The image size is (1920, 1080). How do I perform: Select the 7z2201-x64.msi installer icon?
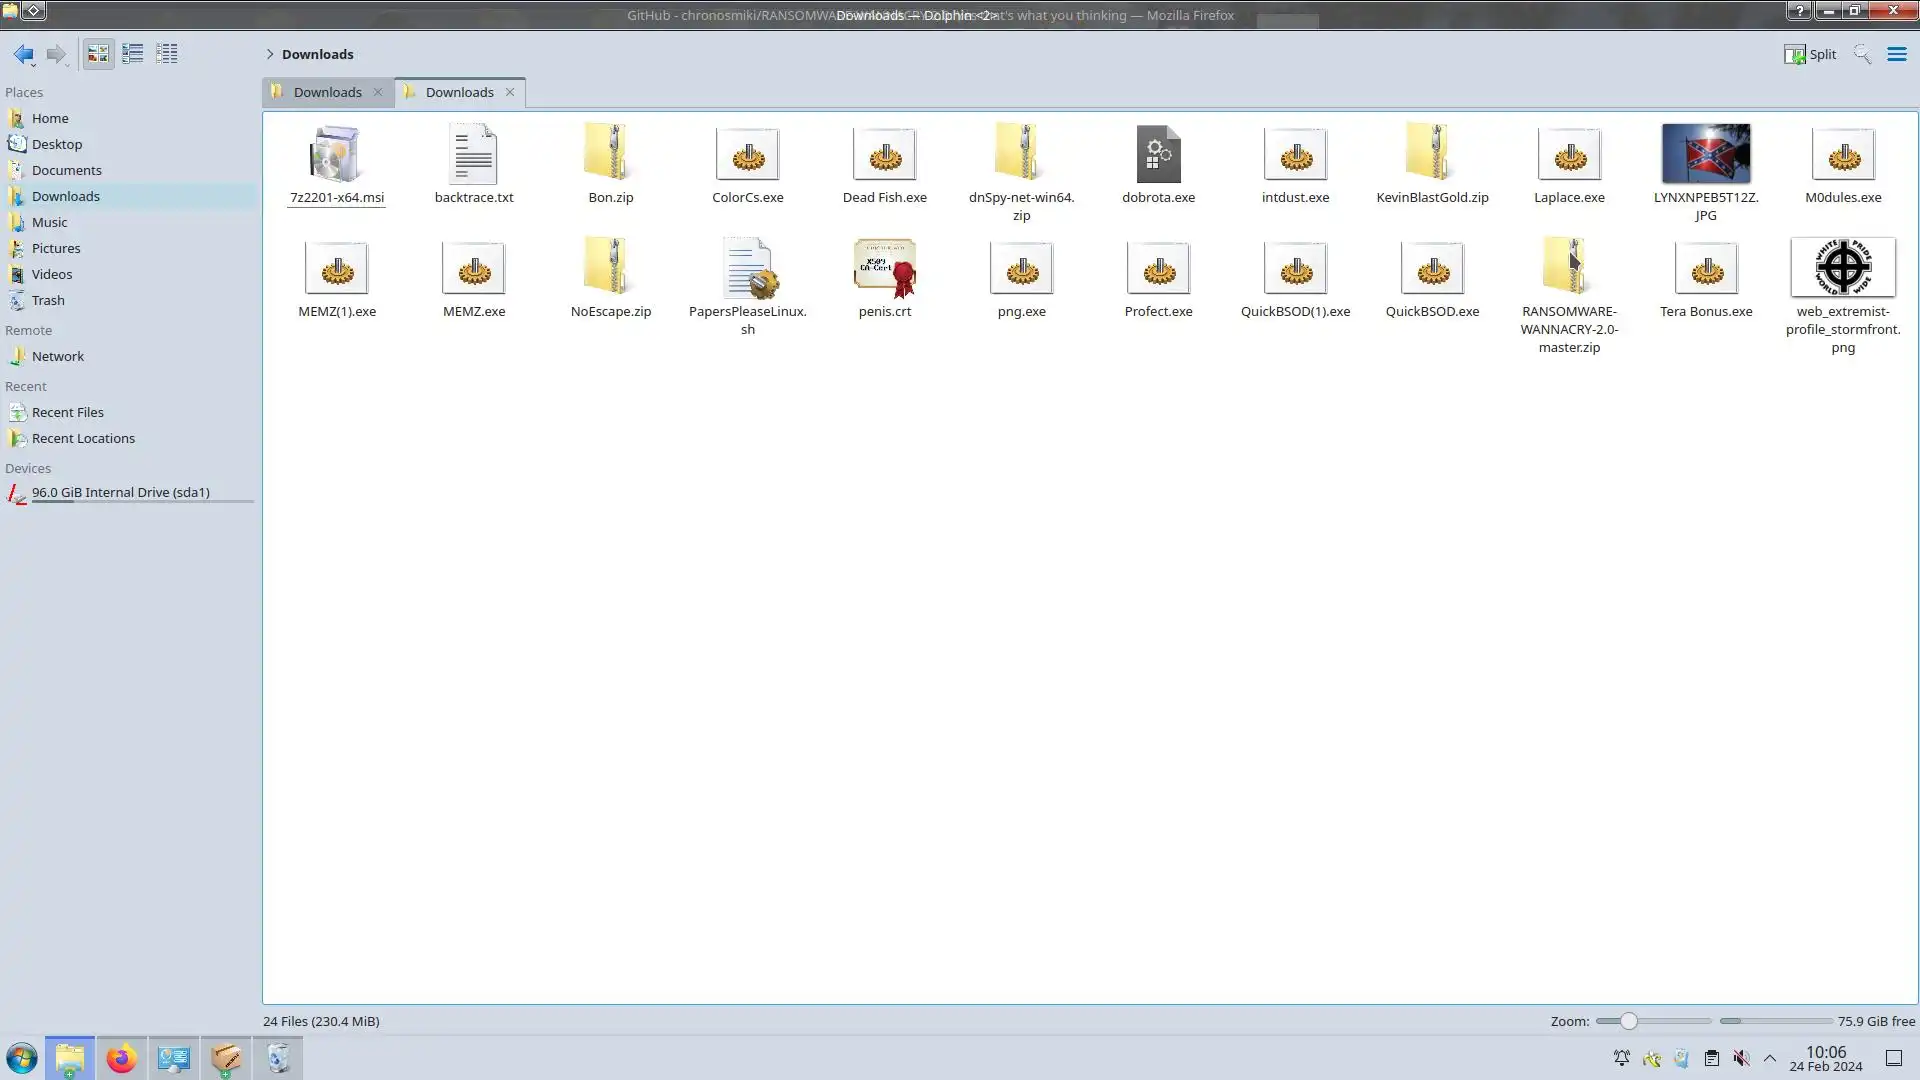[x=336, y=155]
